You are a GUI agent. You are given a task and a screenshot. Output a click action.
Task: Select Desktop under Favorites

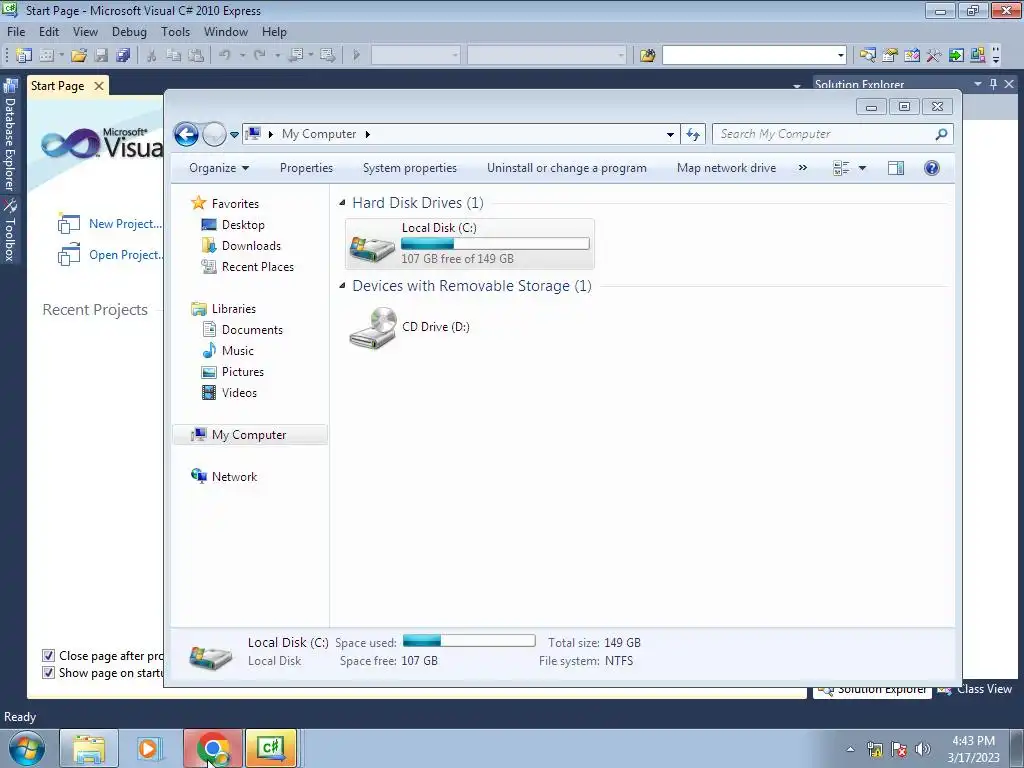pyautogui.click(x=243, y=225)
